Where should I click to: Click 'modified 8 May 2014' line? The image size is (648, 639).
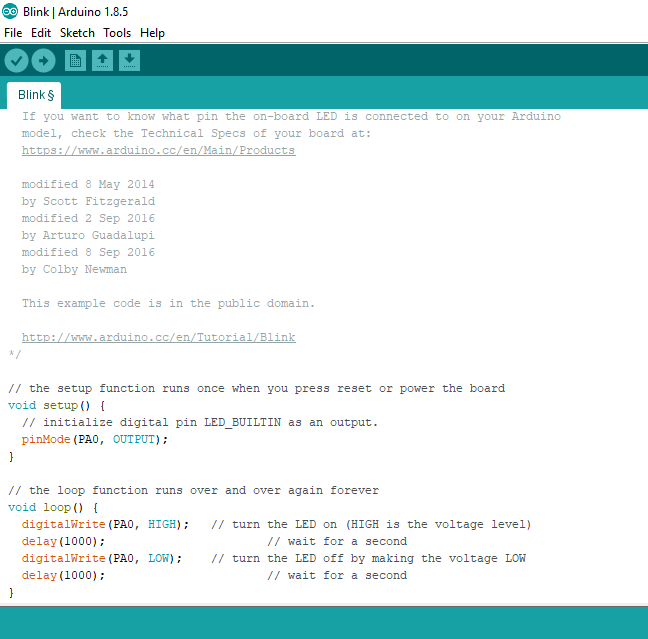88,184
